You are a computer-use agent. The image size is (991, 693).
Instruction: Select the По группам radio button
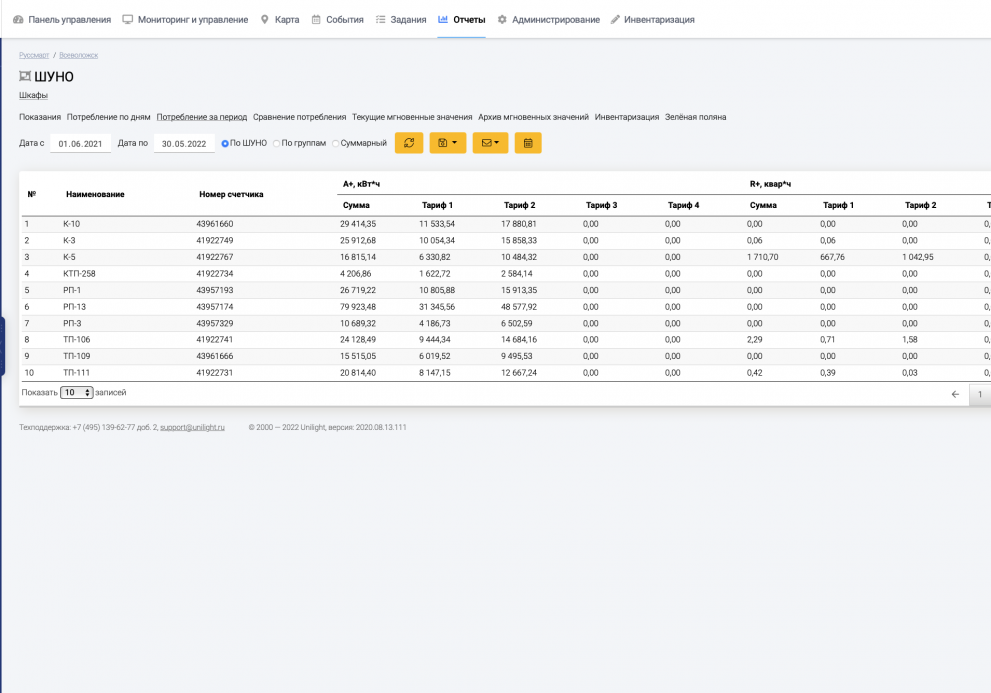(276, 143)
